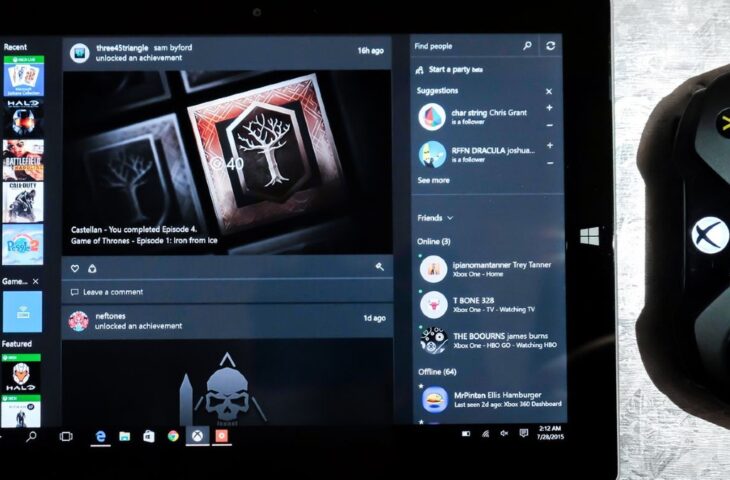Add RFFN DRACULA as friend
This screenshot has width=730, height=480.
pos(550,146)
